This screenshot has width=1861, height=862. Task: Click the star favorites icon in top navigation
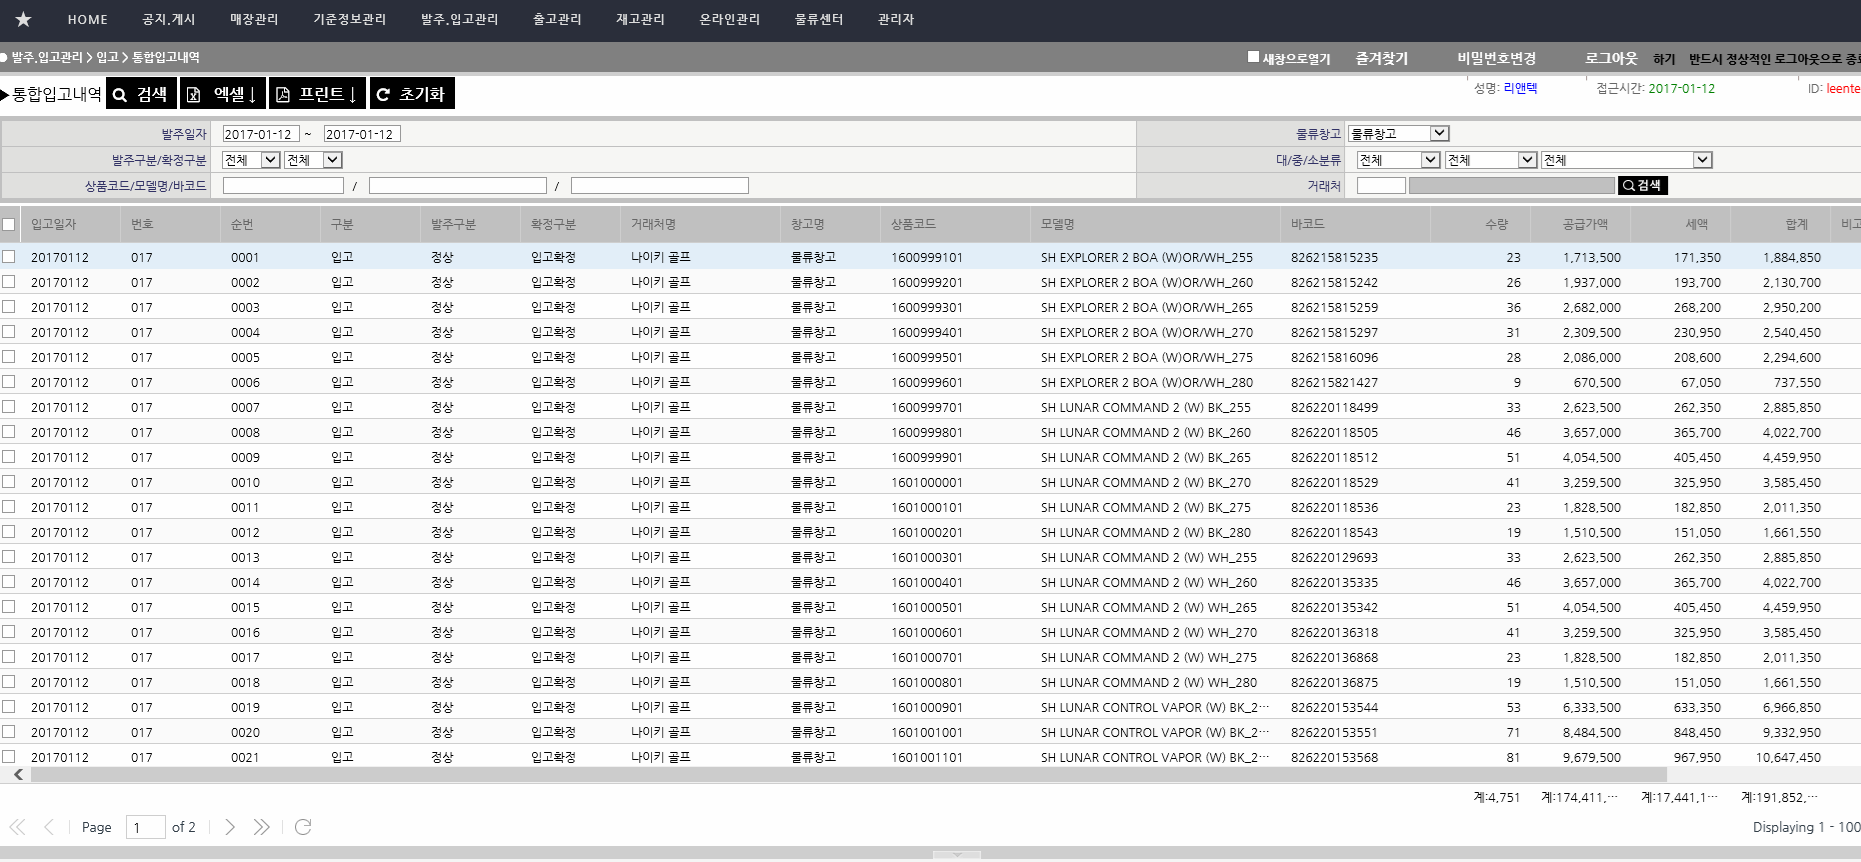coord(24,20)
